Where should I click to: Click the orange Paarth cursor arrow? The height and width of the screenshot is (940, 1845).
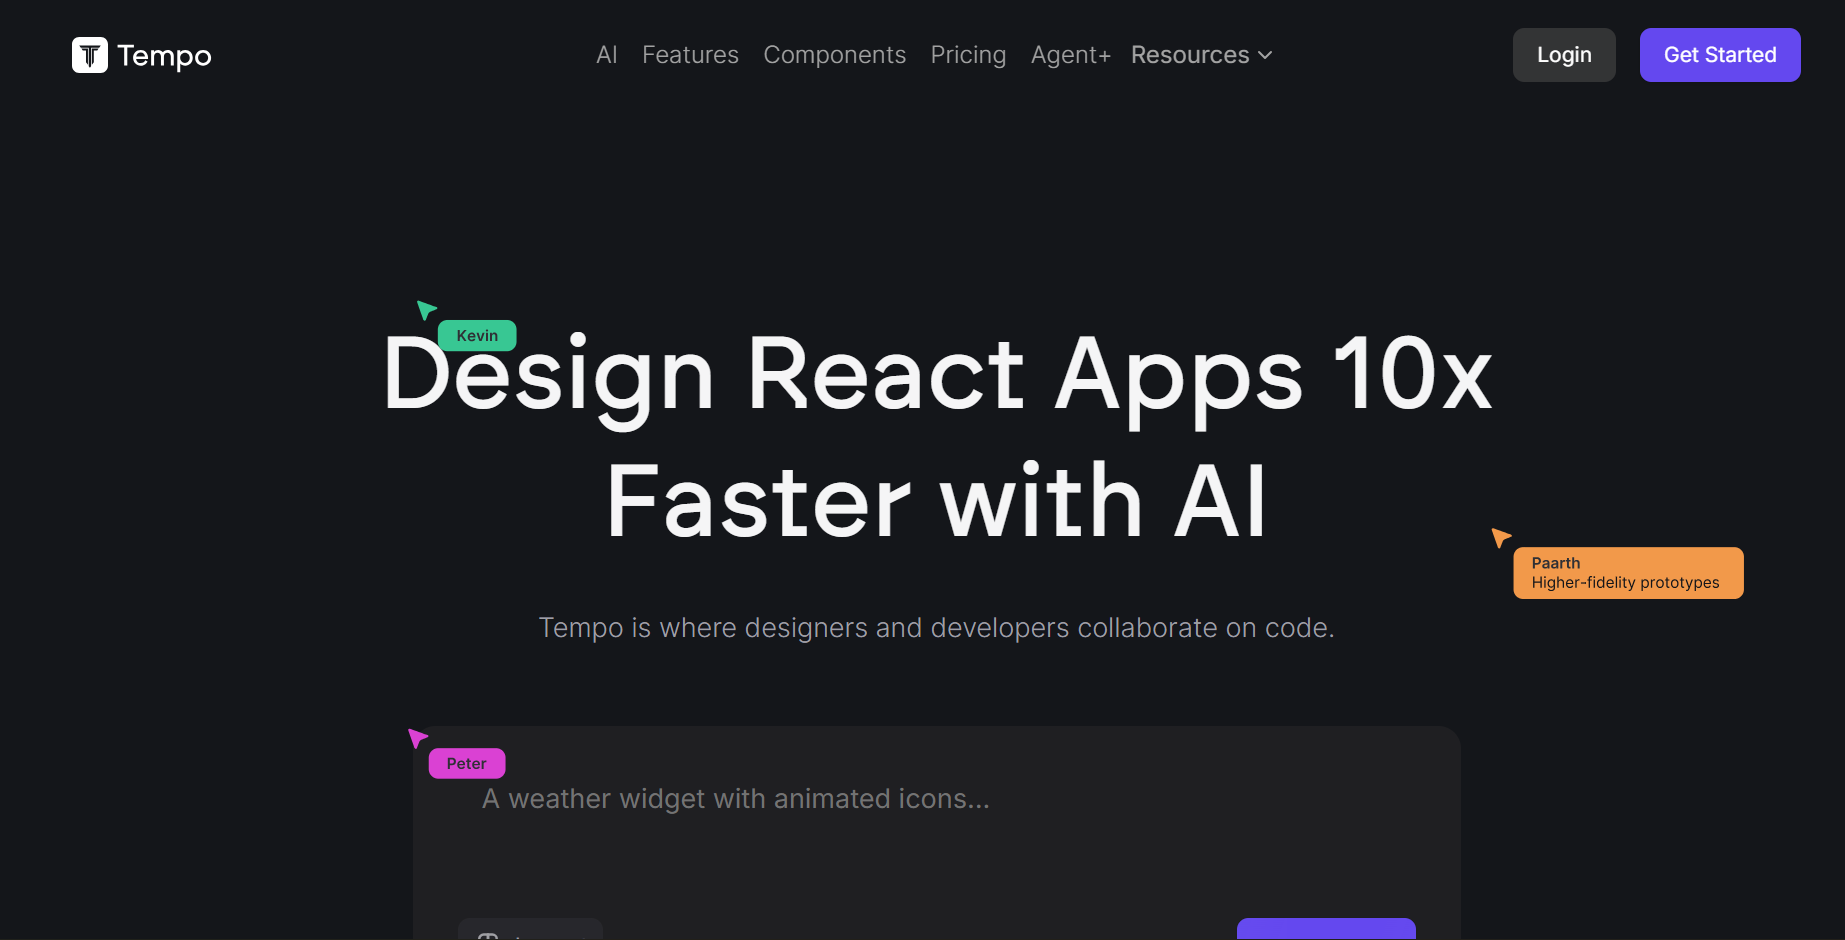point(1500,537)
